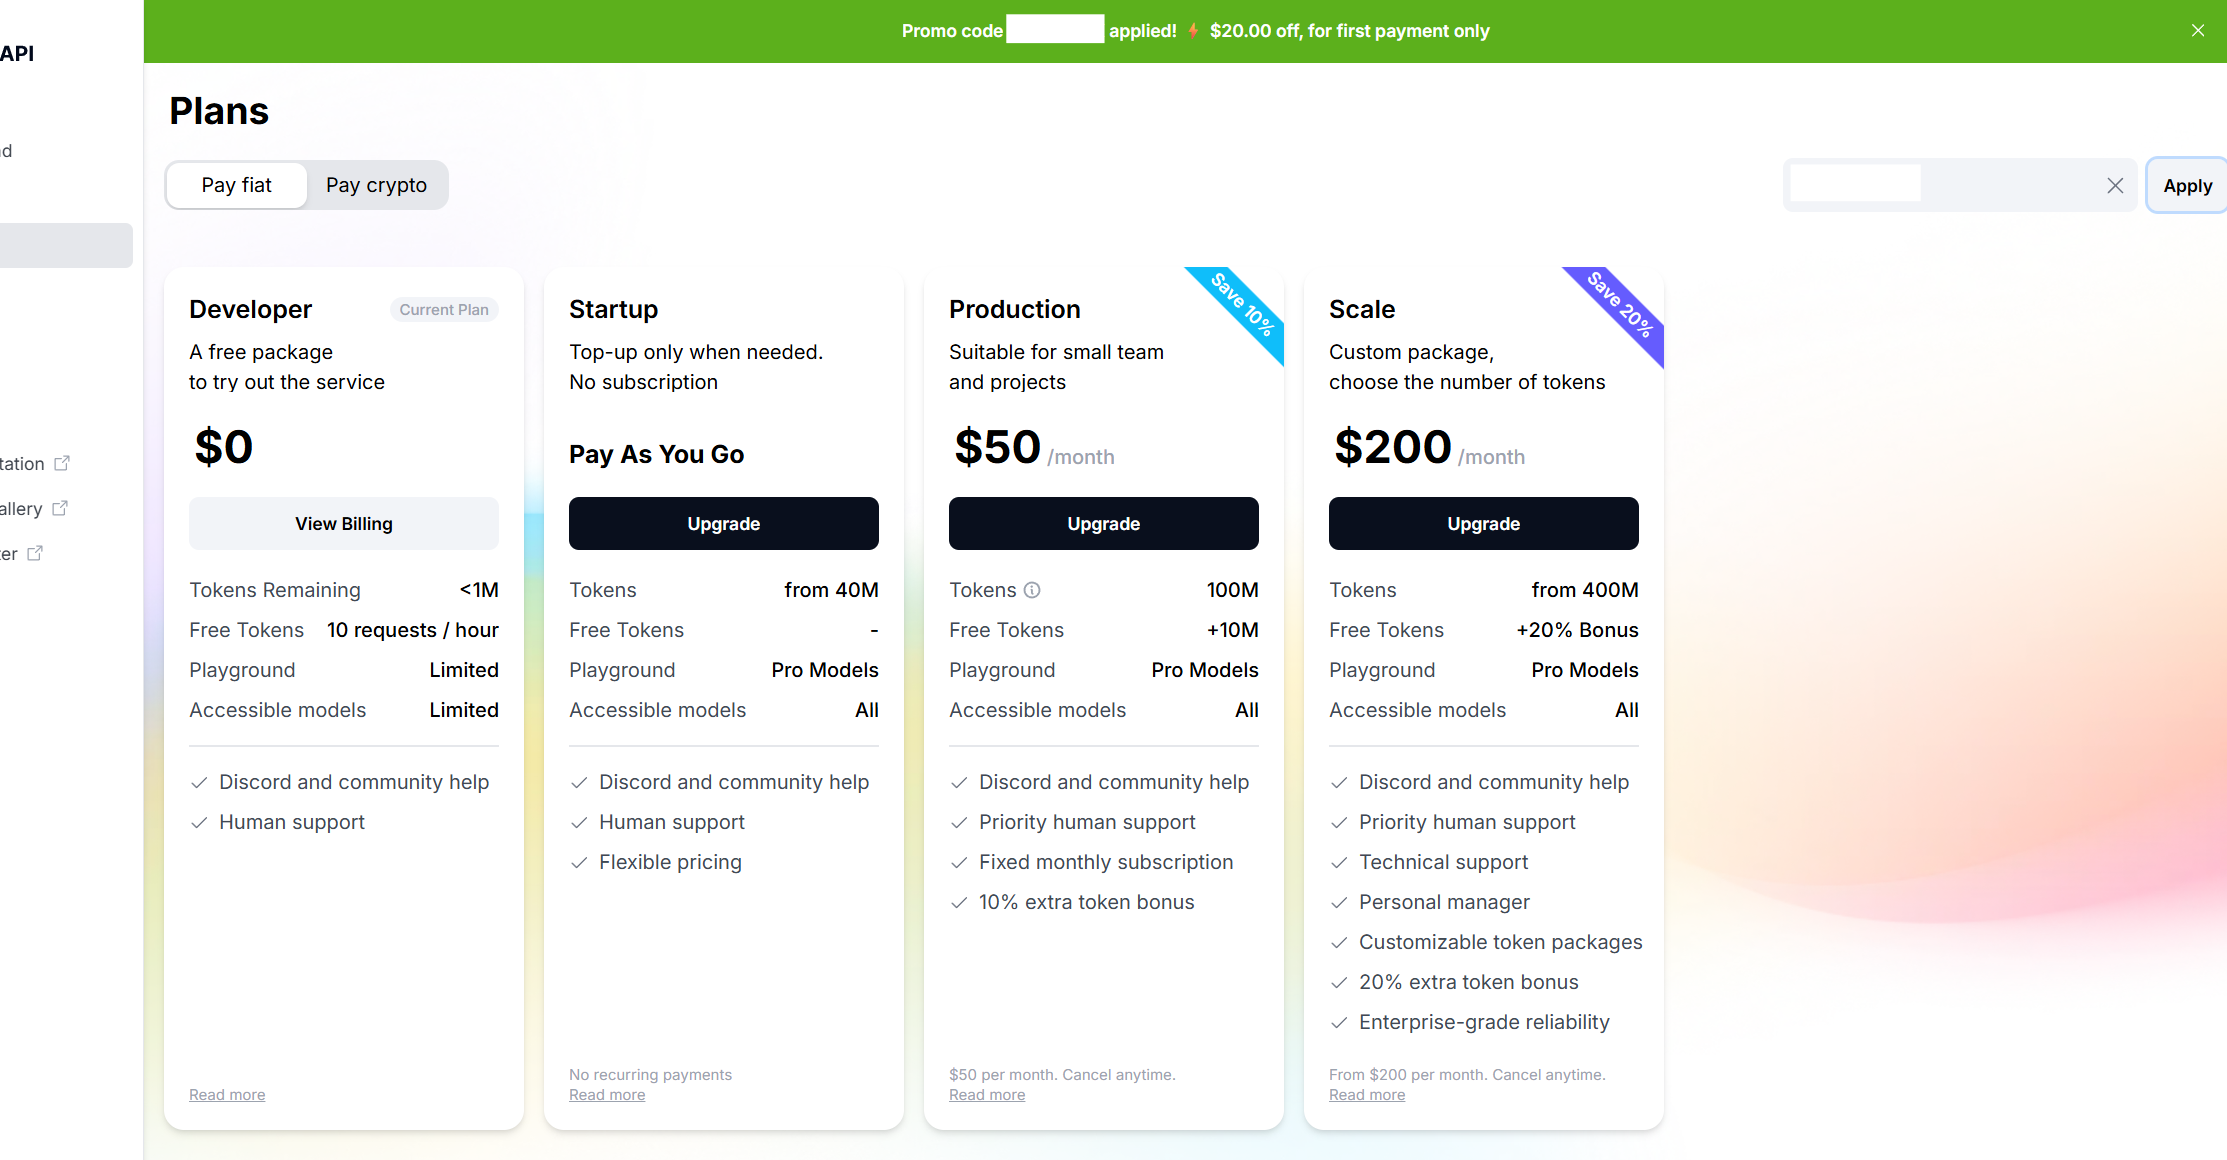Image resolution: width=2227 pixels, height=1160 pixels.
Task: Clear the promo code input field
Action: [2114, 185]
